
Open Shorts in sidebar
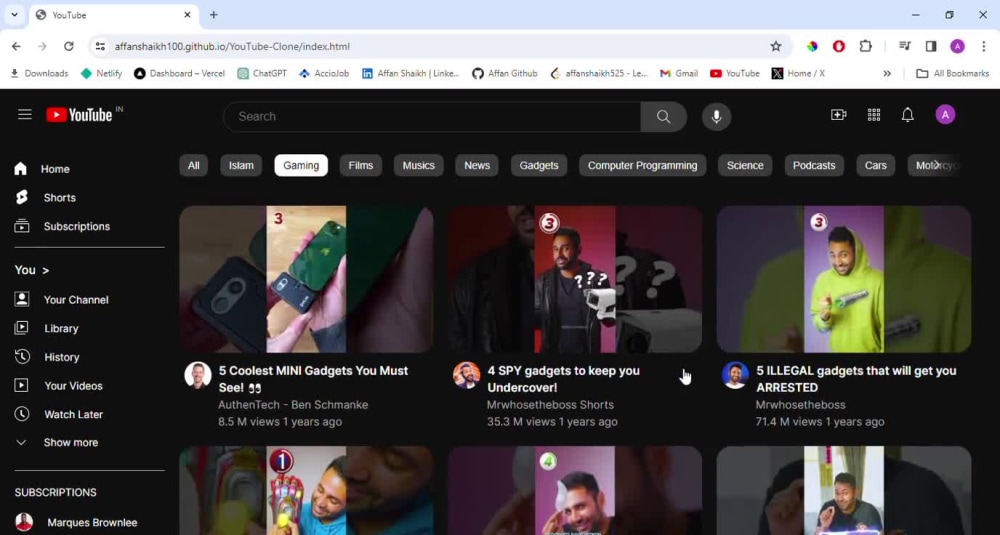click(45, 198)
